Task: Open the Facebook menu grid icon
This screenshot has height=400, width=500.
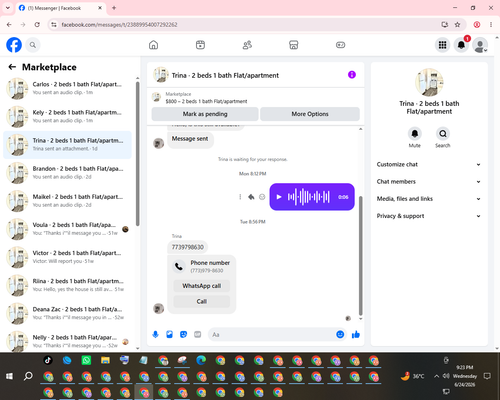Action: (442, 45)
